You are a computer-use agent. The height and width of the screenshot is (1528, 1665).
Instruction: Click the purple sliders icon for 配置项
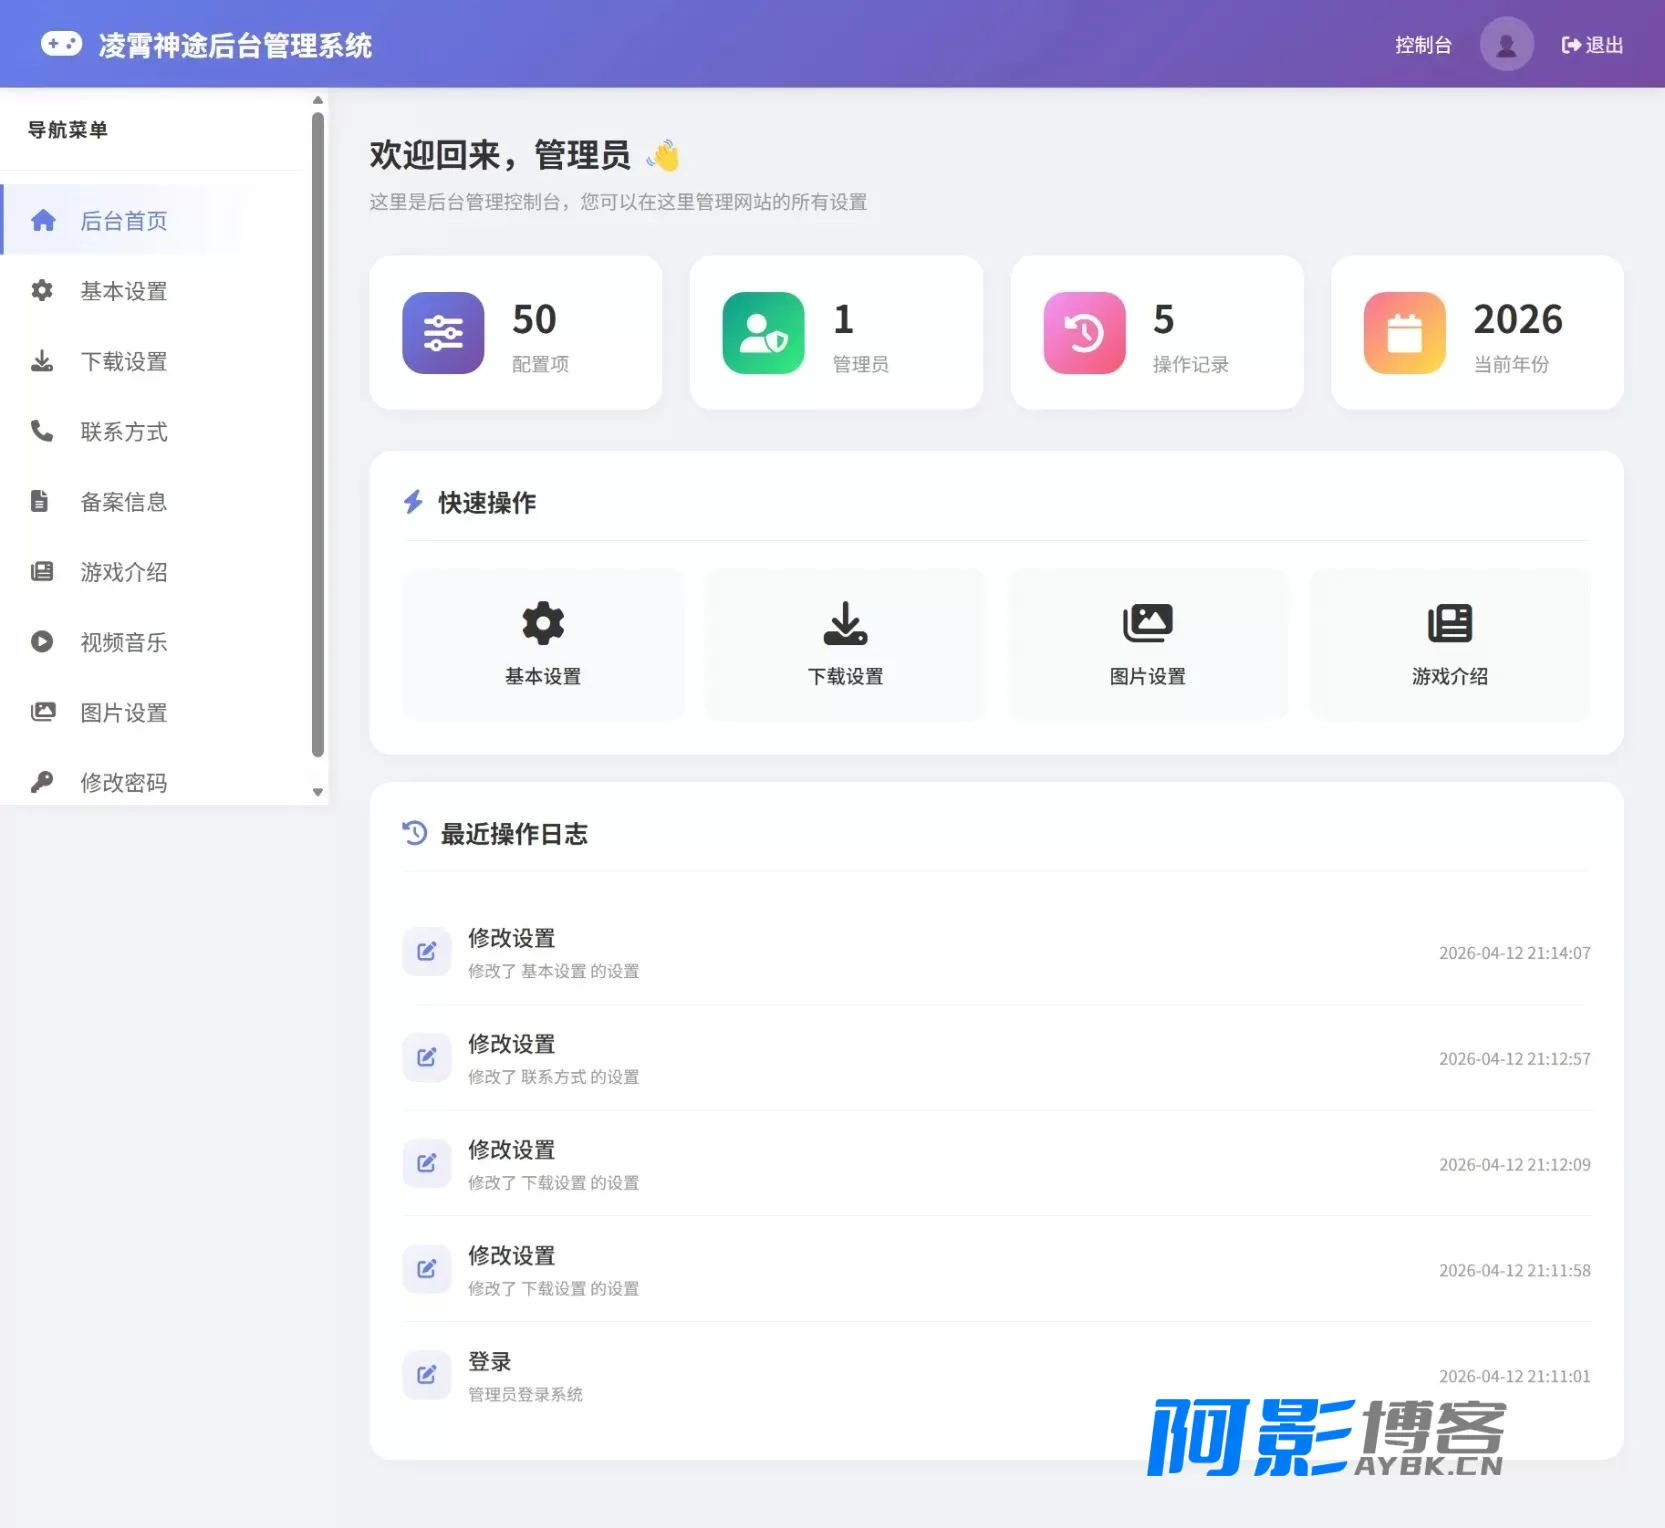click(443, 333)
